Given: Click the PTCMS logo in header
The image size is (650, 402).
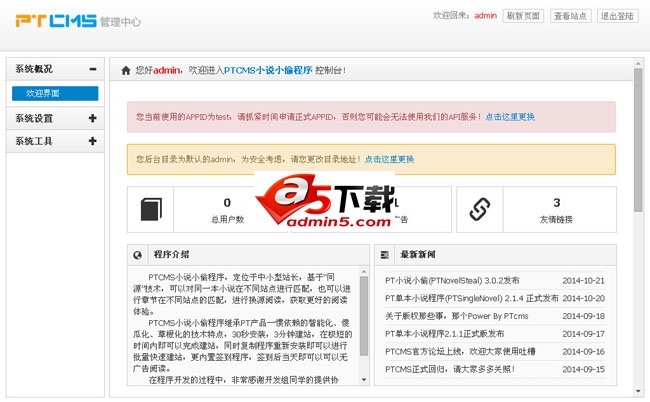Looking at the screenshot, I should tap(56, 21).
